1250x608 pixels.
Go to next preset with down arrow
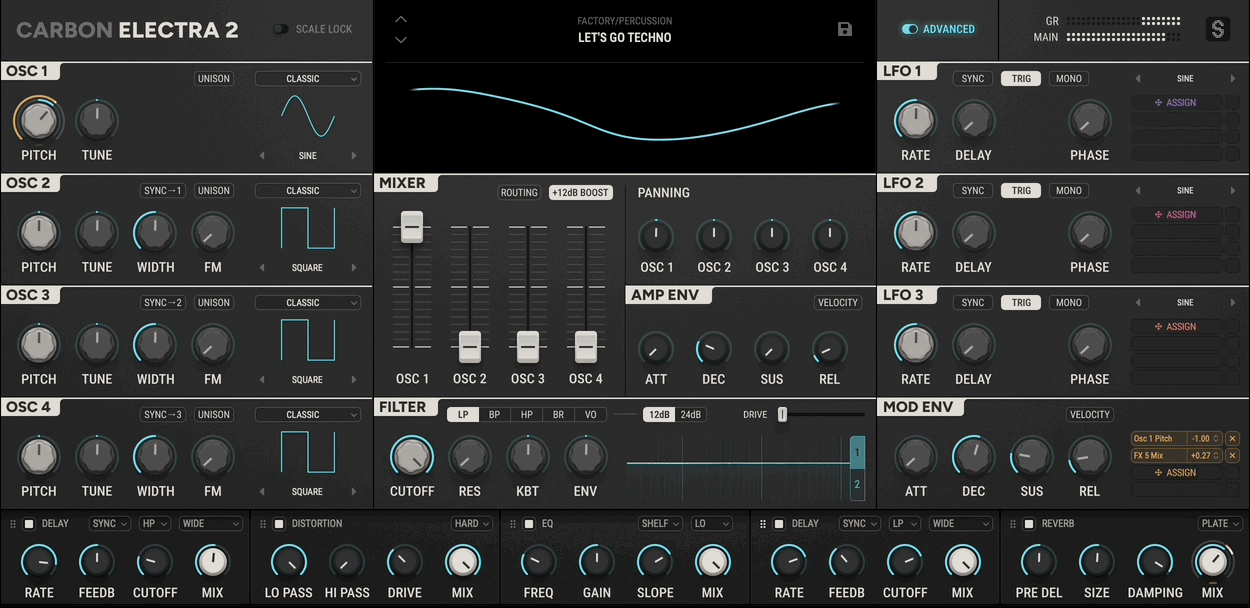pyautogui.click(x=401, y=40)
